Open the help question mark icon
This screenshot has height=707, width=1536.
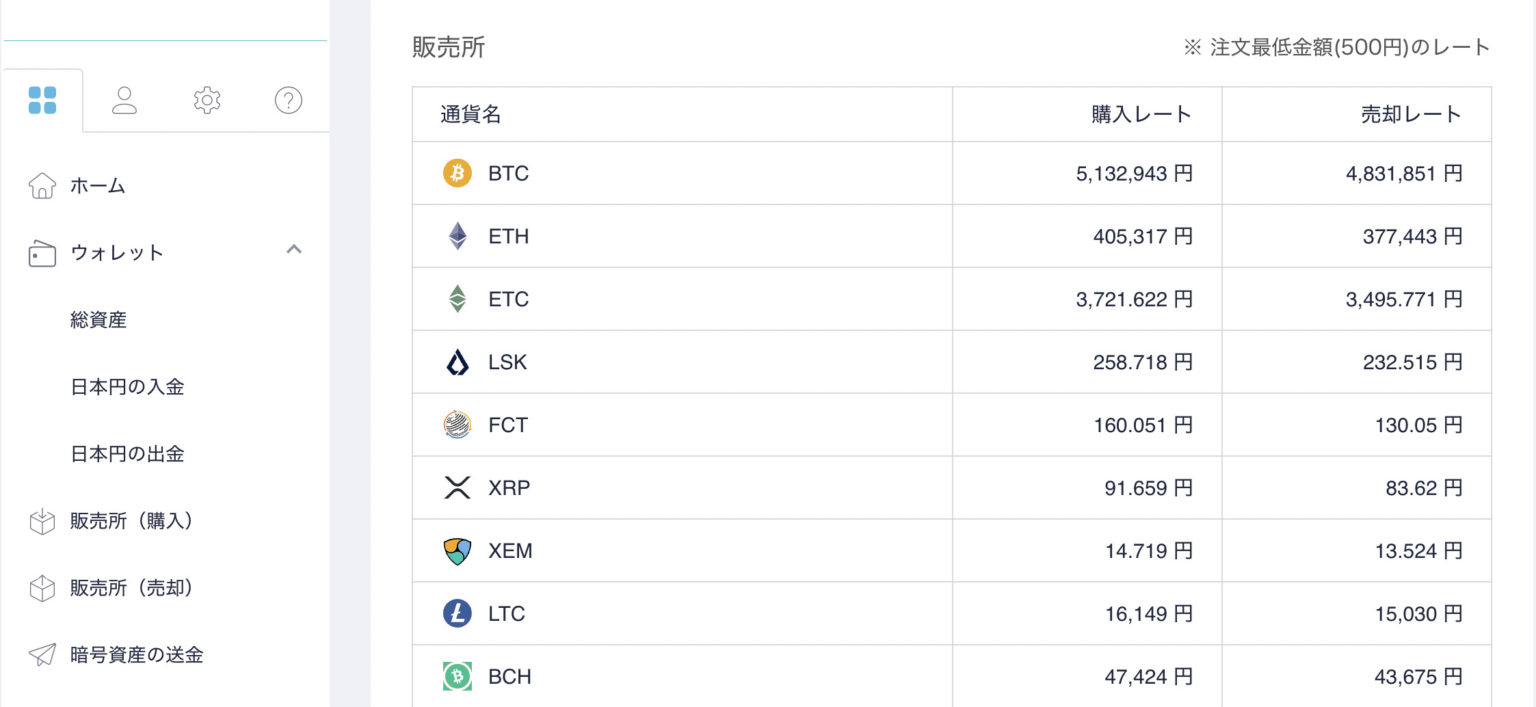288,100
